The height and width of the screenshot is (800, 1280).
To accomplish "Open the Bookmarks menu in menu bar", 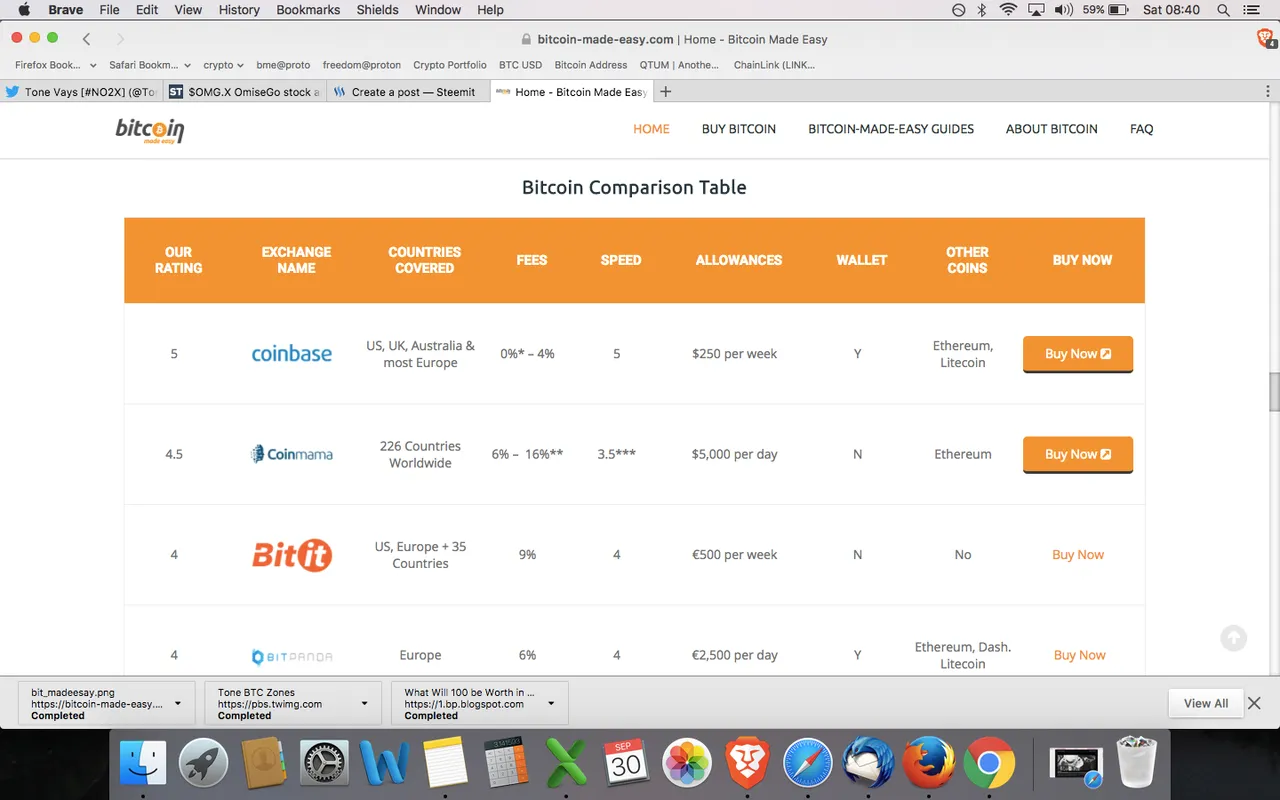I will pos(308,10).
